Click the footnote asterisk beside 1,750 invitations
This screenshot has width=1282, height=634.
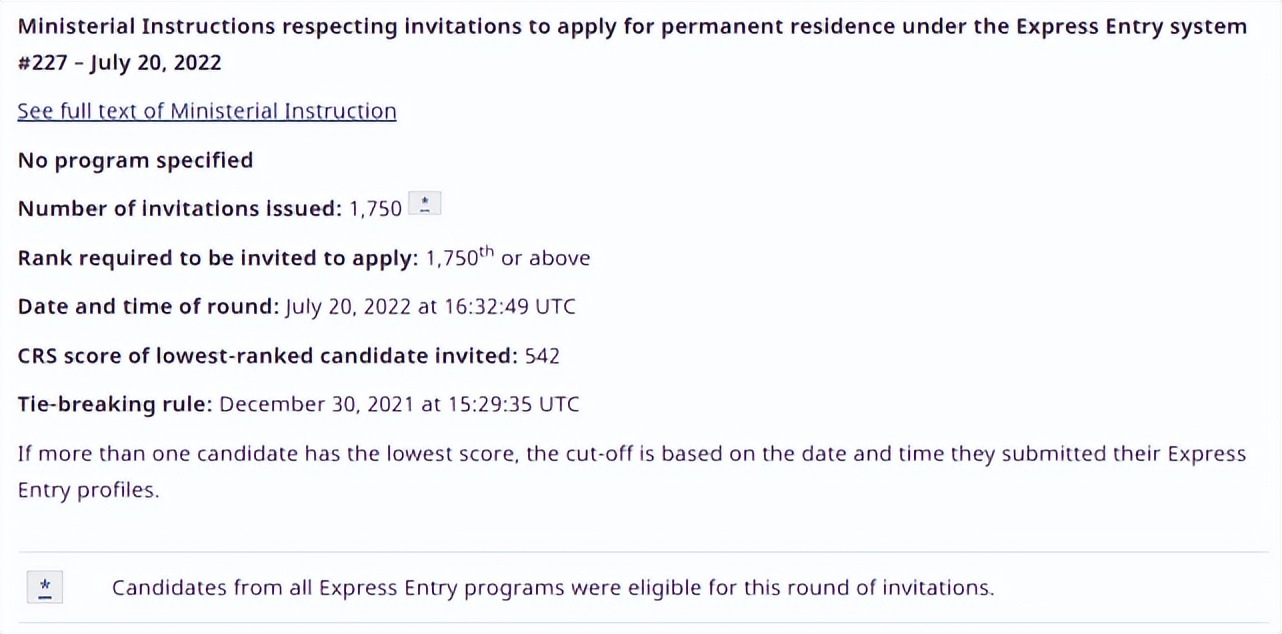(x=425, y=205)
